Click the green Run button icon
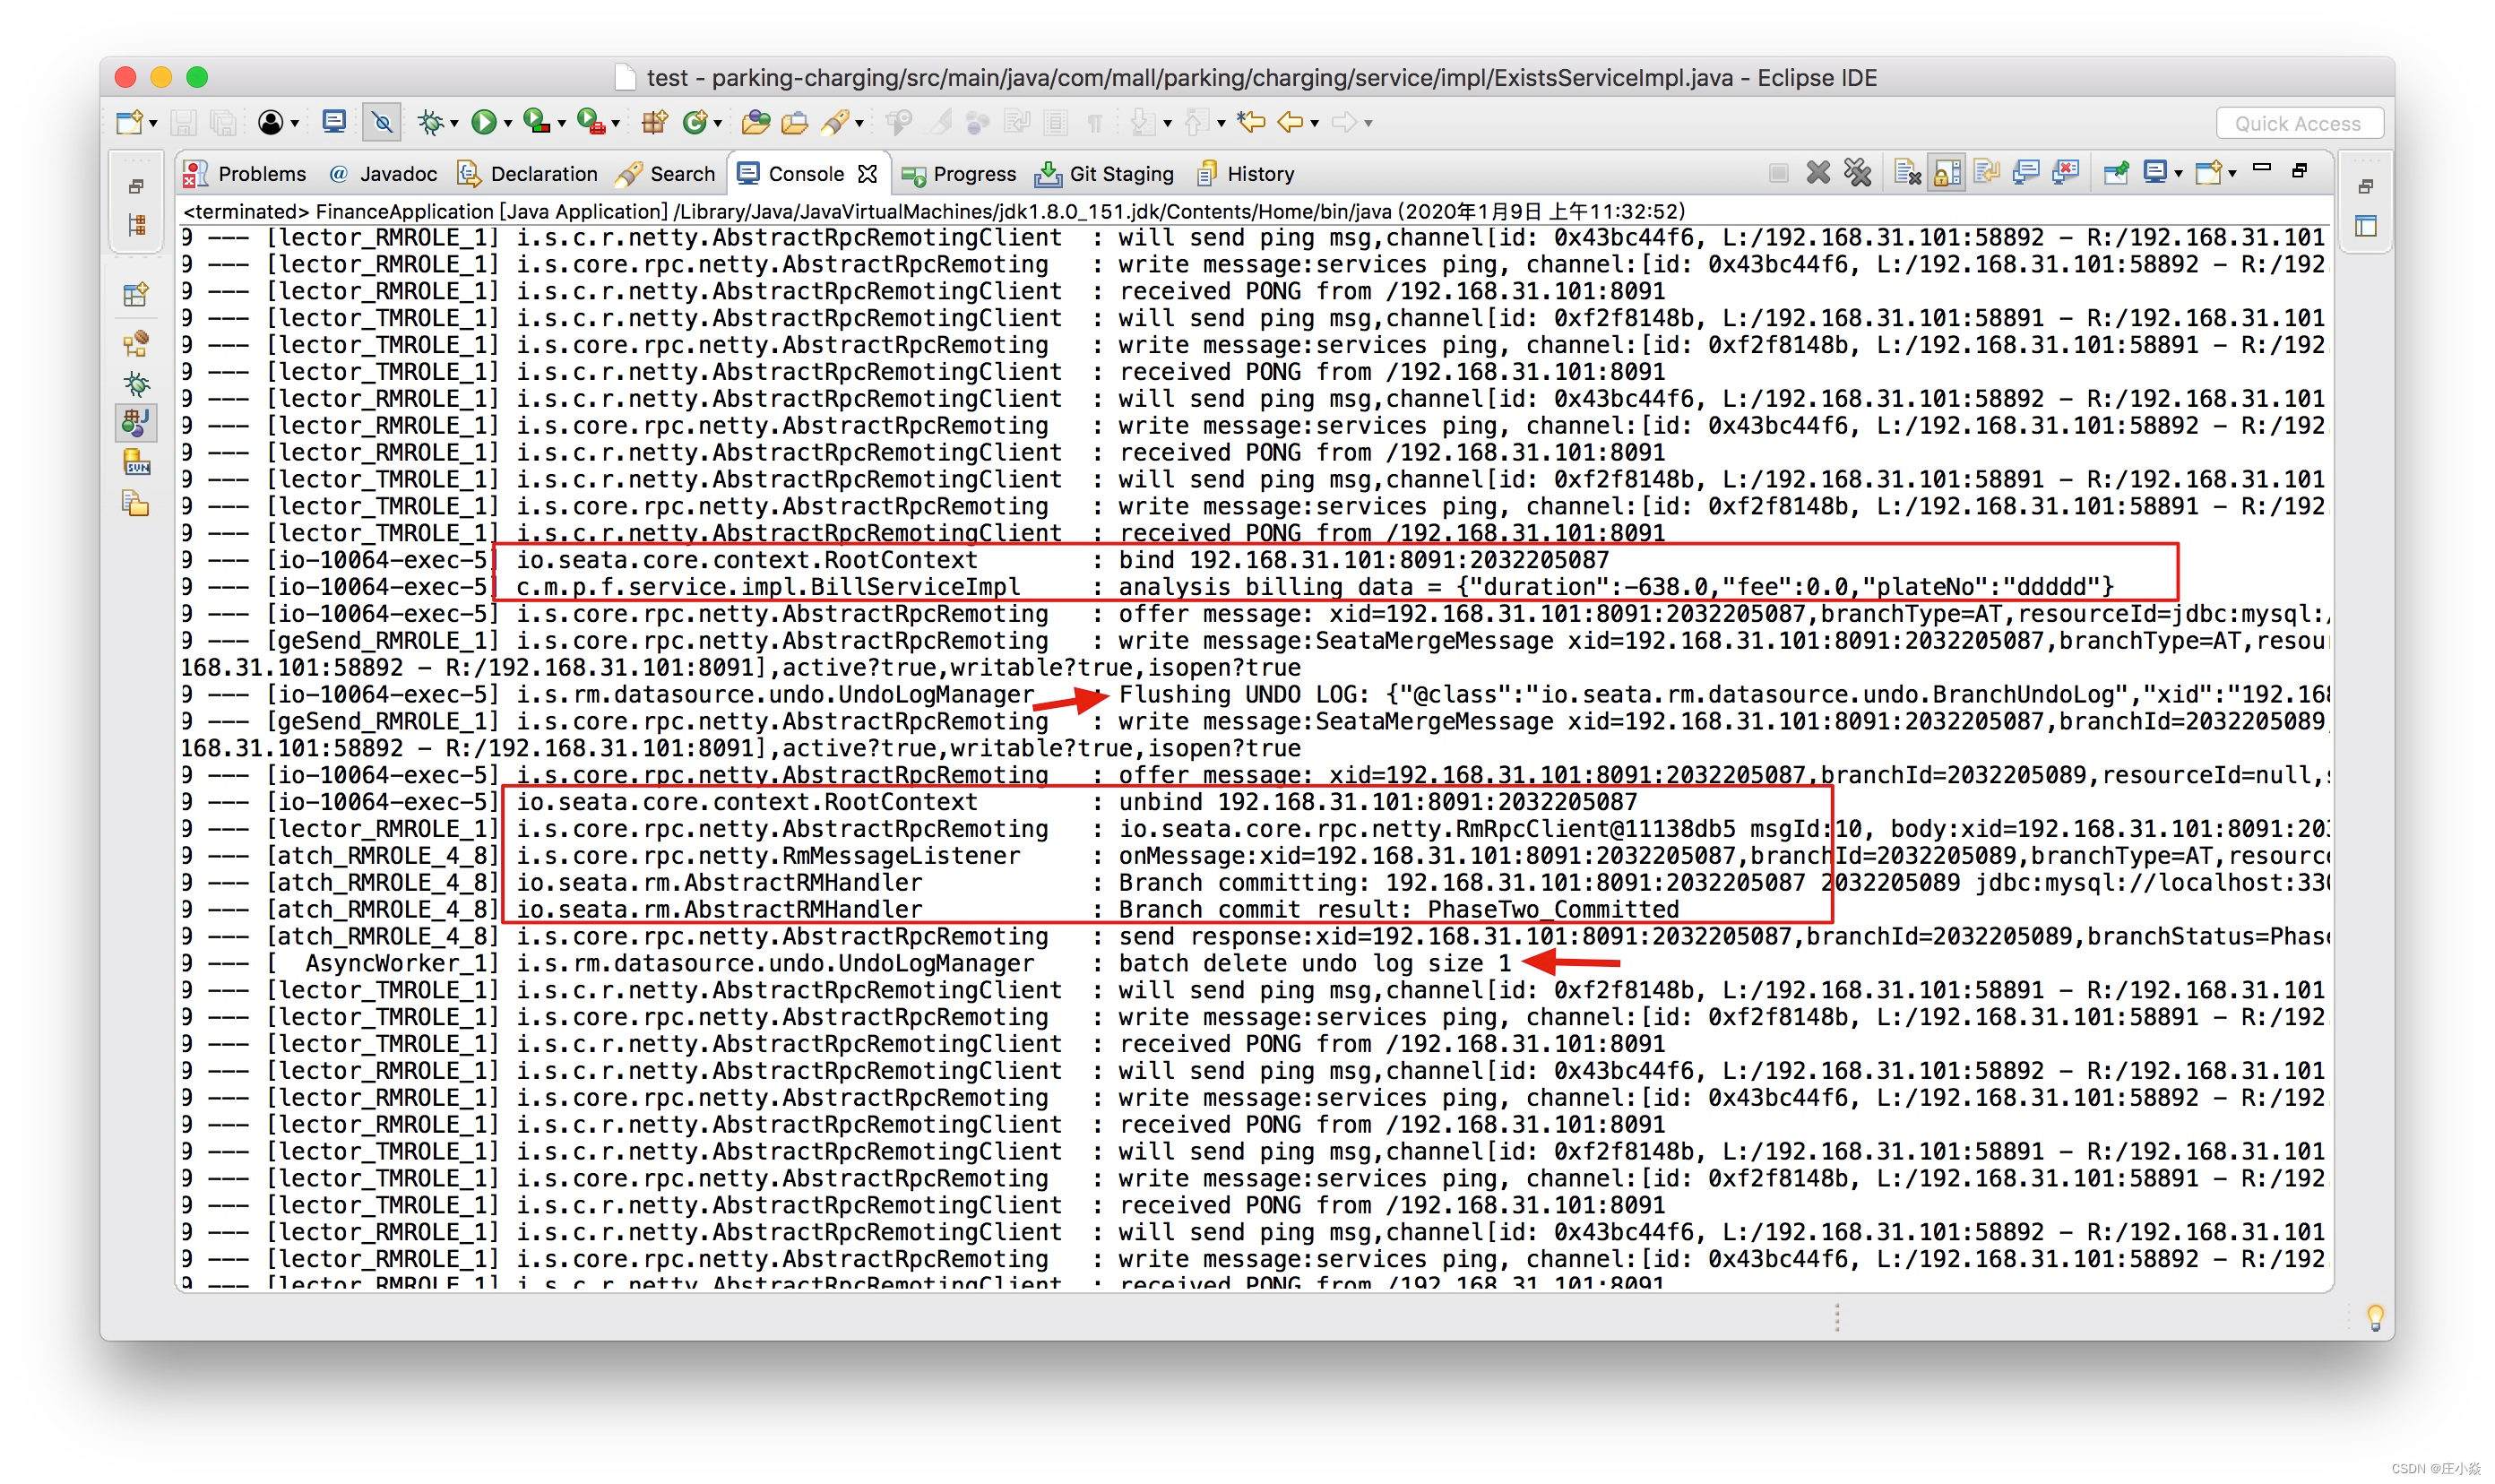This screenshot has width=2495, height=1484. (x=484, y=122)
